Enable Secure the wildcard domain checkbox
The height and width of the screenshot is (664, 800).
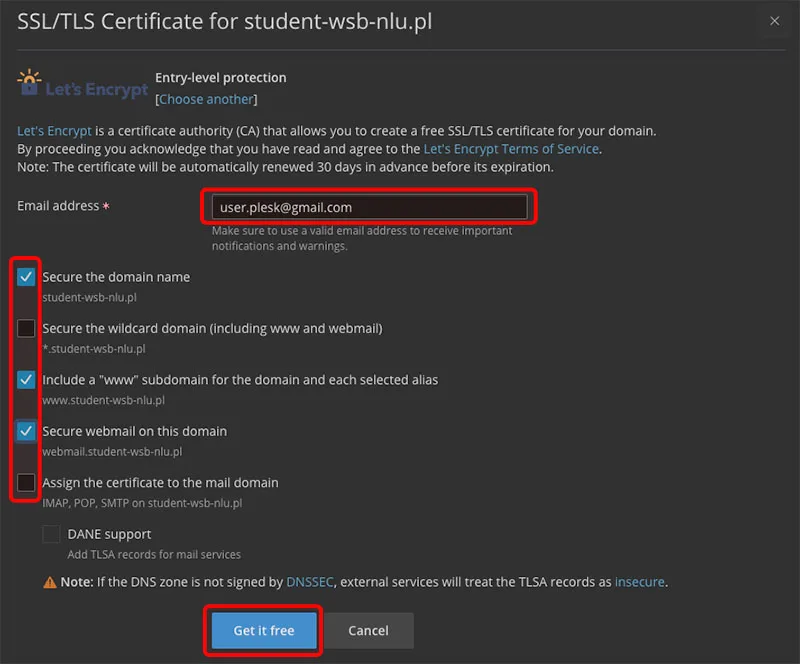pos(26,328)
